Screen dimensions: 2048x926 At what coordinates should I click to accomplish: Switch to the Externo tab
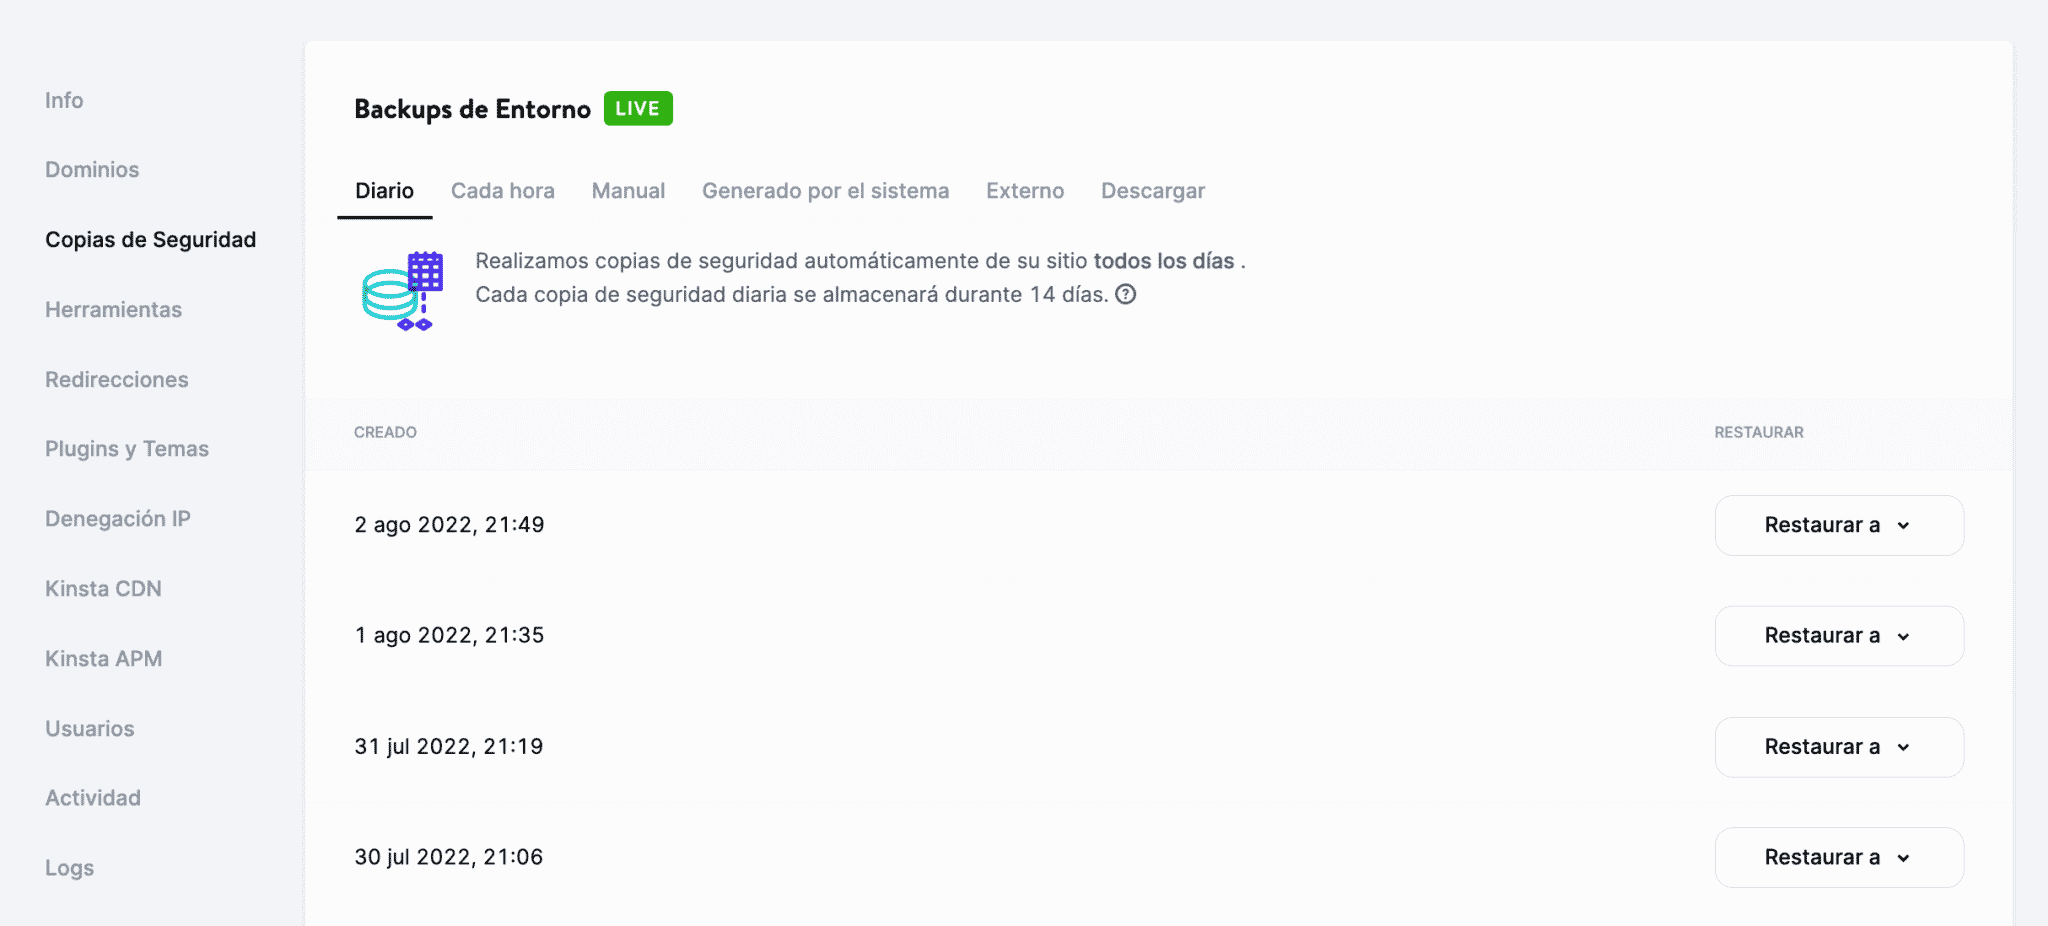(x=1024, y=190)
